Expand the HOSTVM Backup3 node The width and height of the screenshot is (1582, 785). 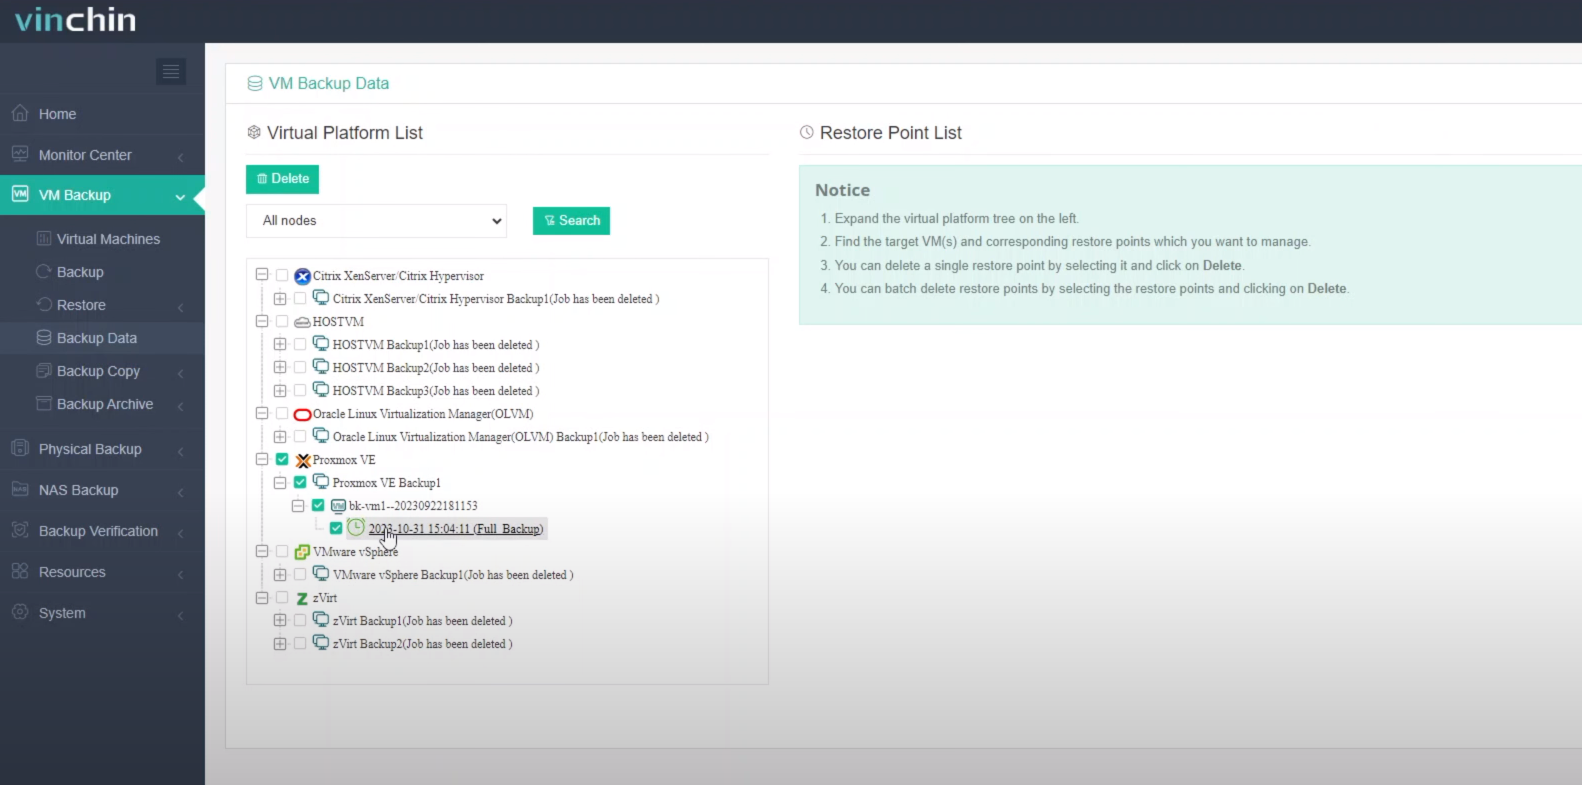point(280,390)
